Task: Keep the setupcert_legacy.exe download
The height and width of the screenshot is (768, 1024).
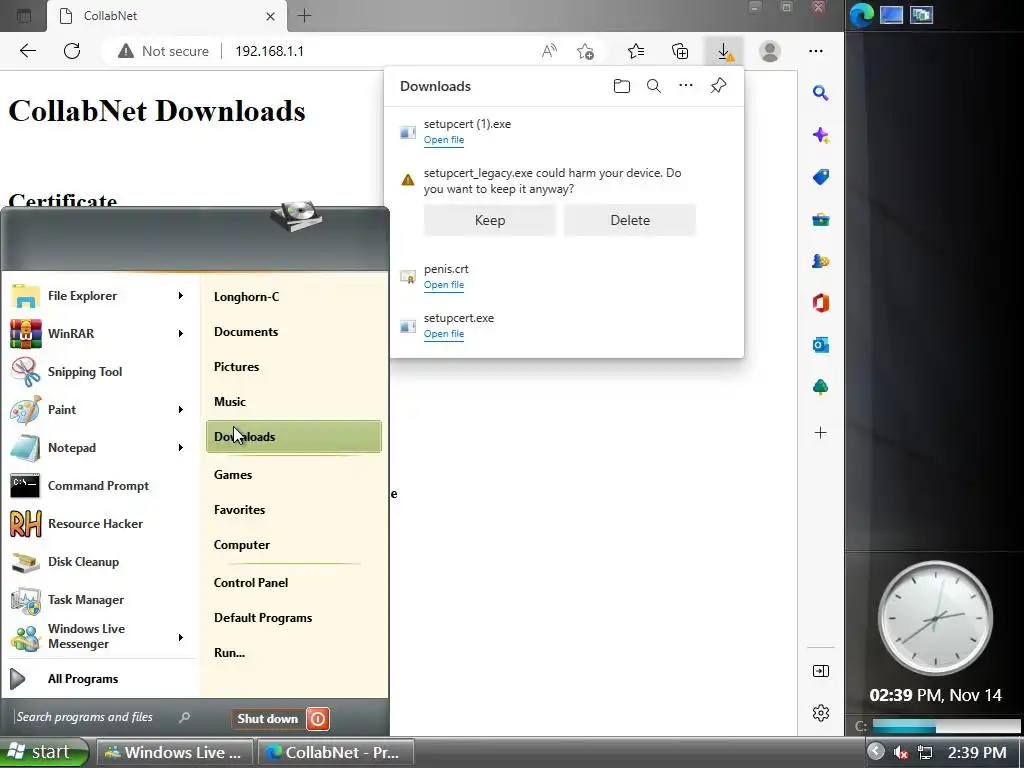Action: [x=490, y=220]
